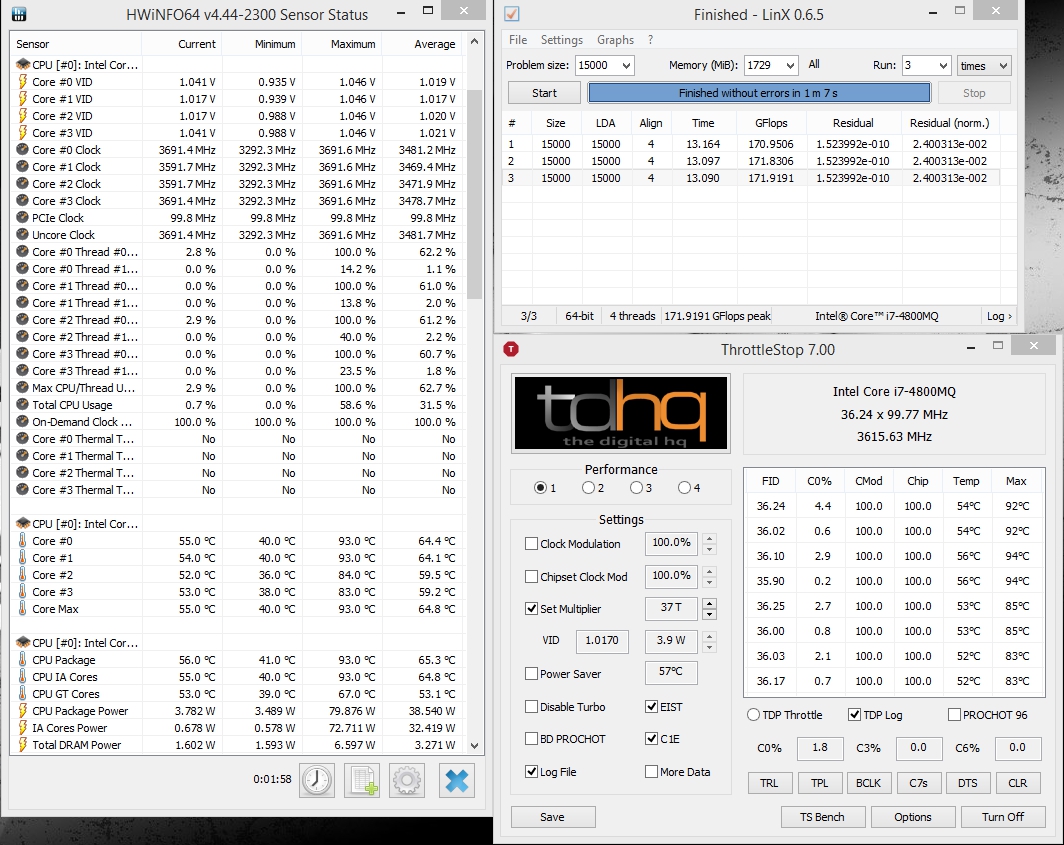The image size is (1064, 845).
Task: Increase the Set Multiplier value
Action: [709, 603]
